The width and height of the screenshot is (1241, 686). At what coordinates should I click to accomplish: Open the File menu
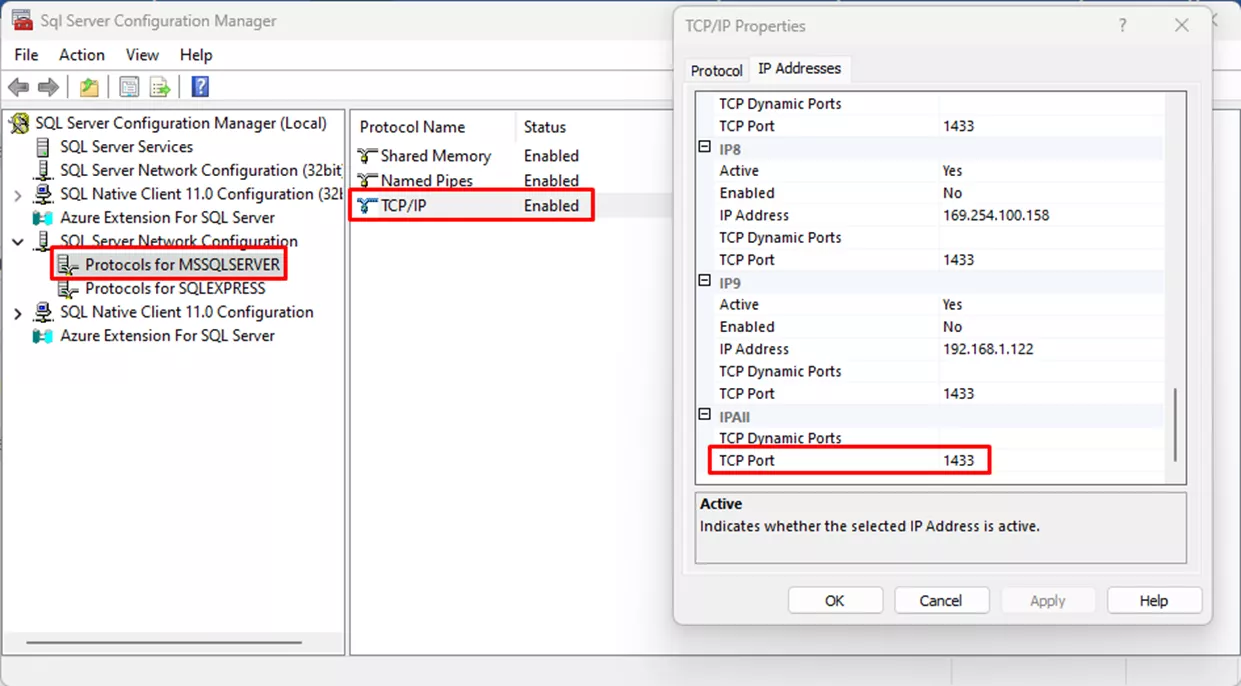tap(26, 55)
